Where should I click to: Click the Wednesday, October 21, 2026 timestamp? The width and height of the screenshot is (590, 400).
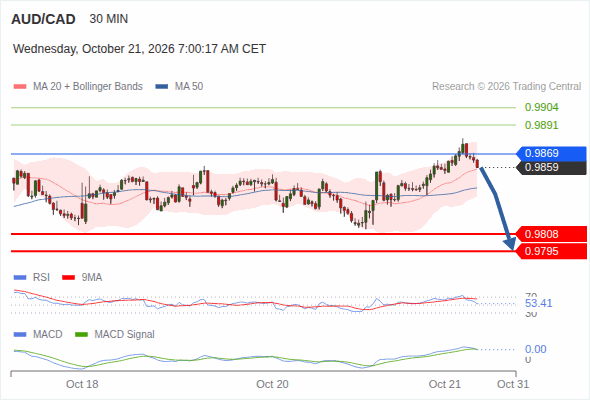pos(139,49)
